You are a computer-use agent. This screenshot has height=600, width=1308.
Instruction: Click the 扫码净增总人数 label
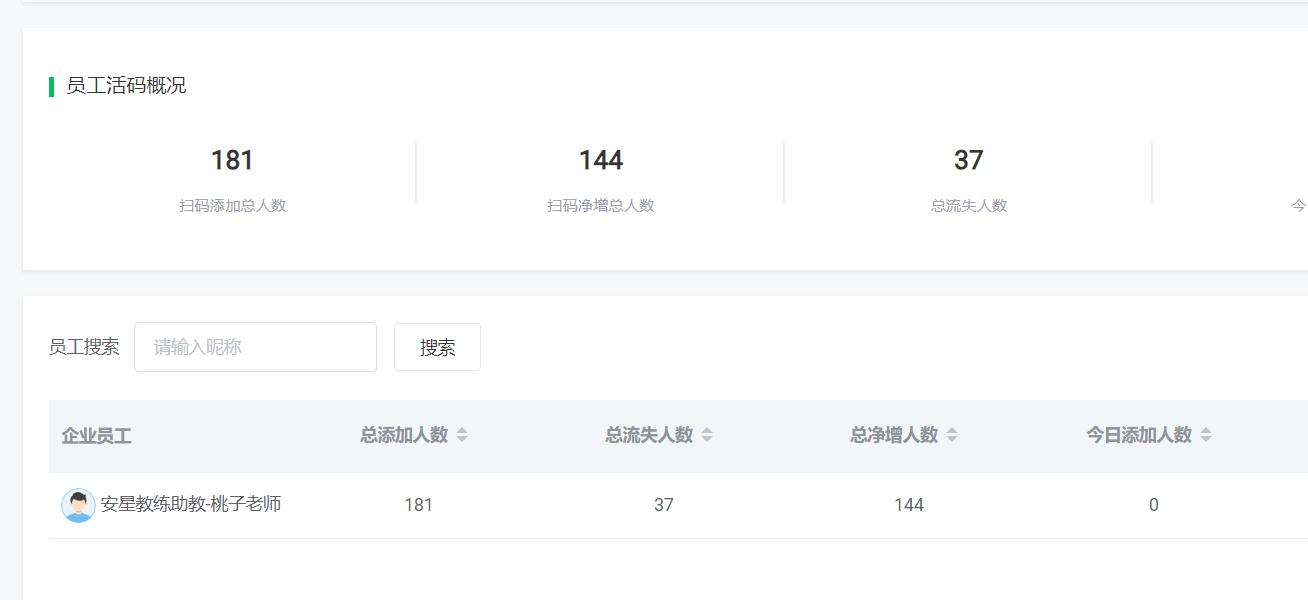point(601,206)
